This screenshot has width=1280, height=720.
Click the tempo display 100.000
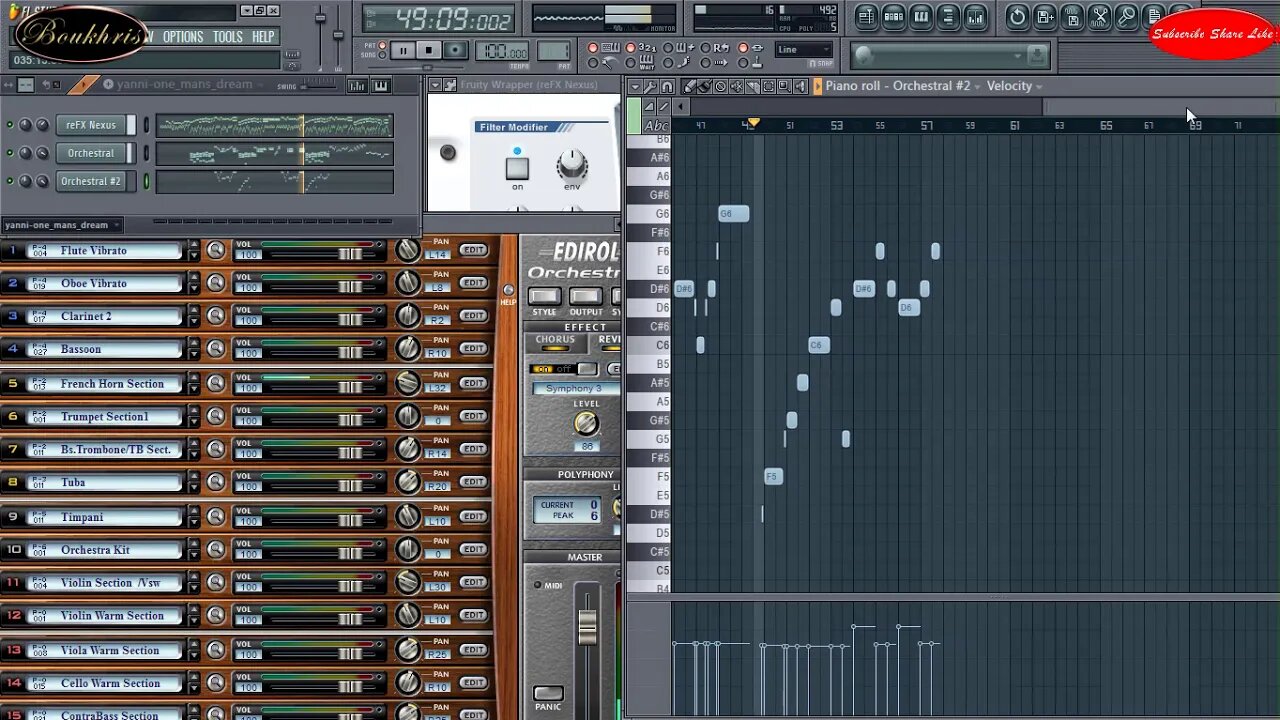(502, 51)
